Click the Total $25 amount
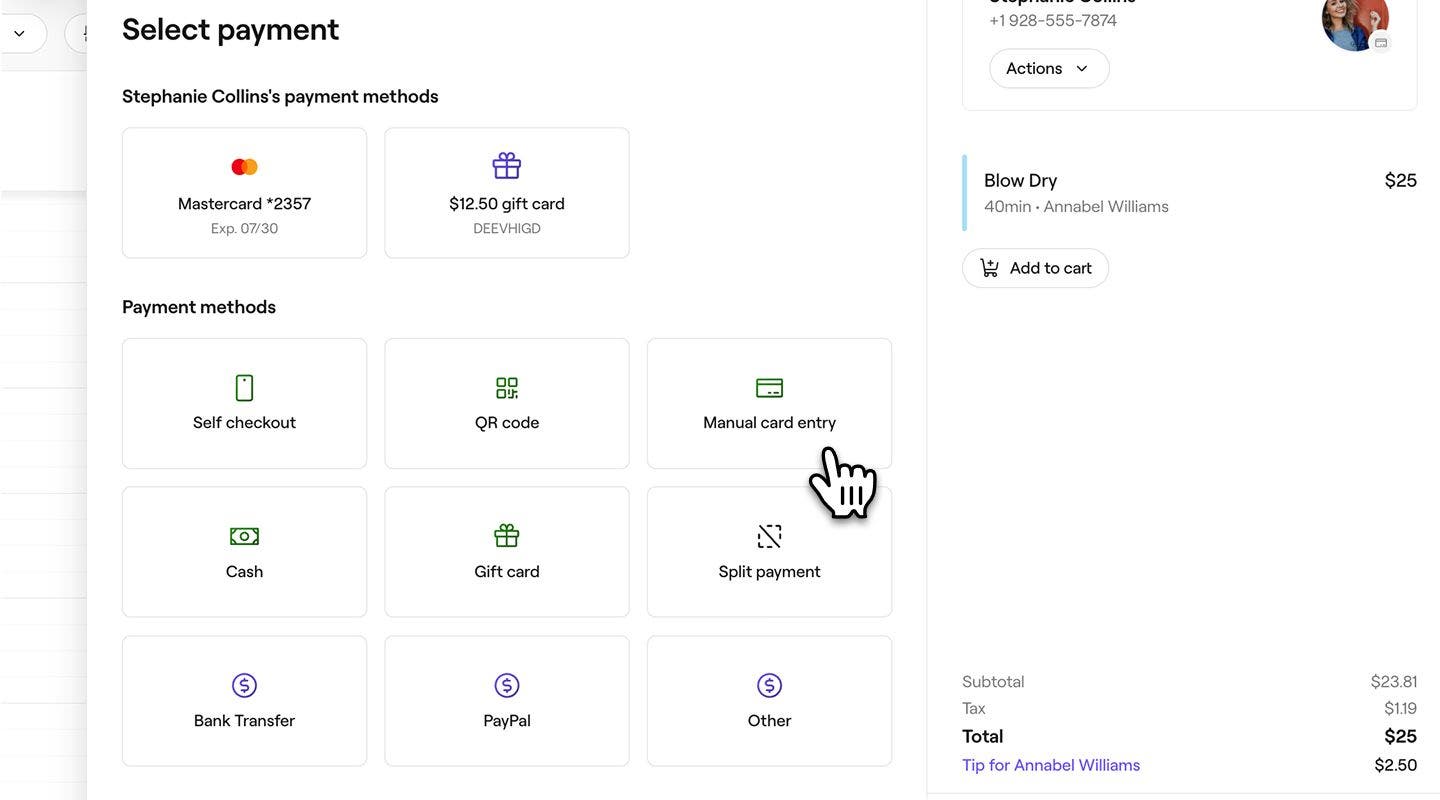 (x=1400, y=737)
